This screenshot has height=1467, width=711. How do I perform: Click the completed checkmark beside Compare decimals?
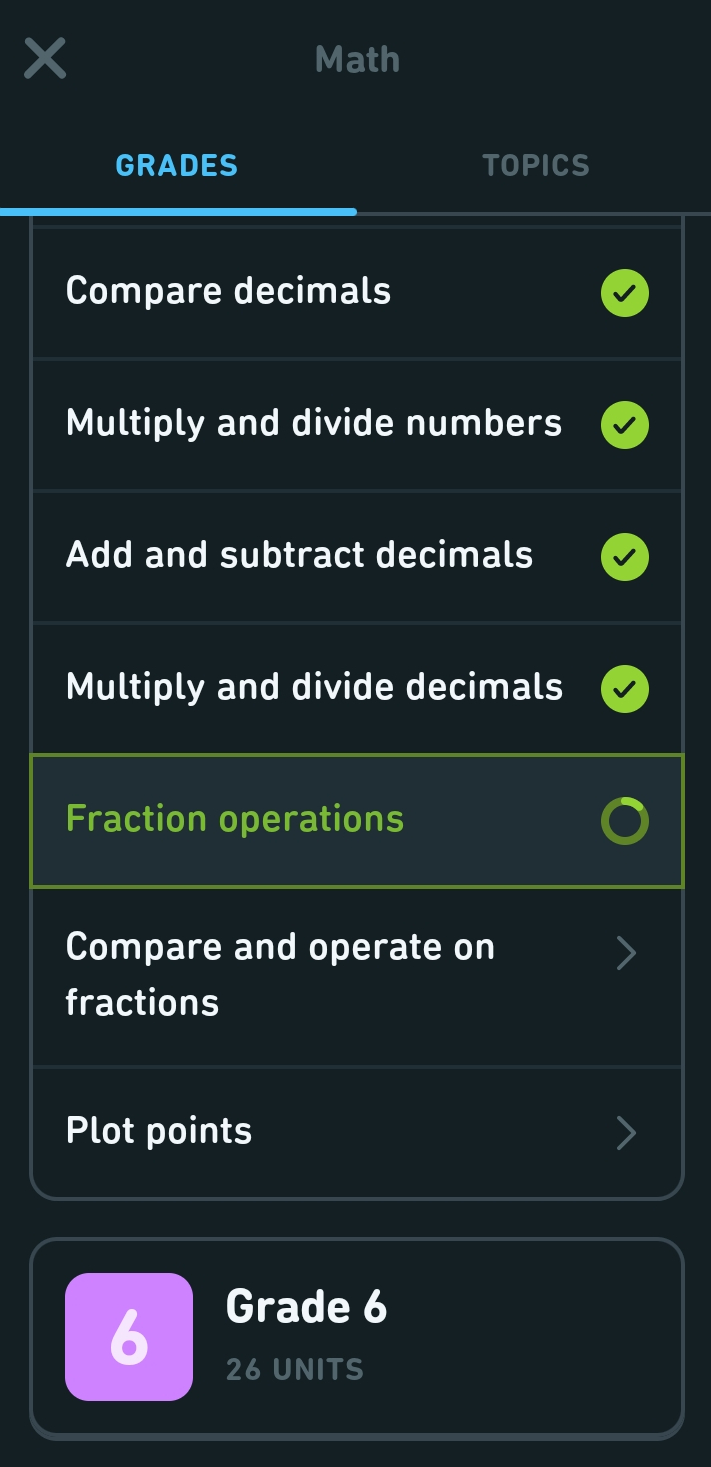(x=625, y=292)
